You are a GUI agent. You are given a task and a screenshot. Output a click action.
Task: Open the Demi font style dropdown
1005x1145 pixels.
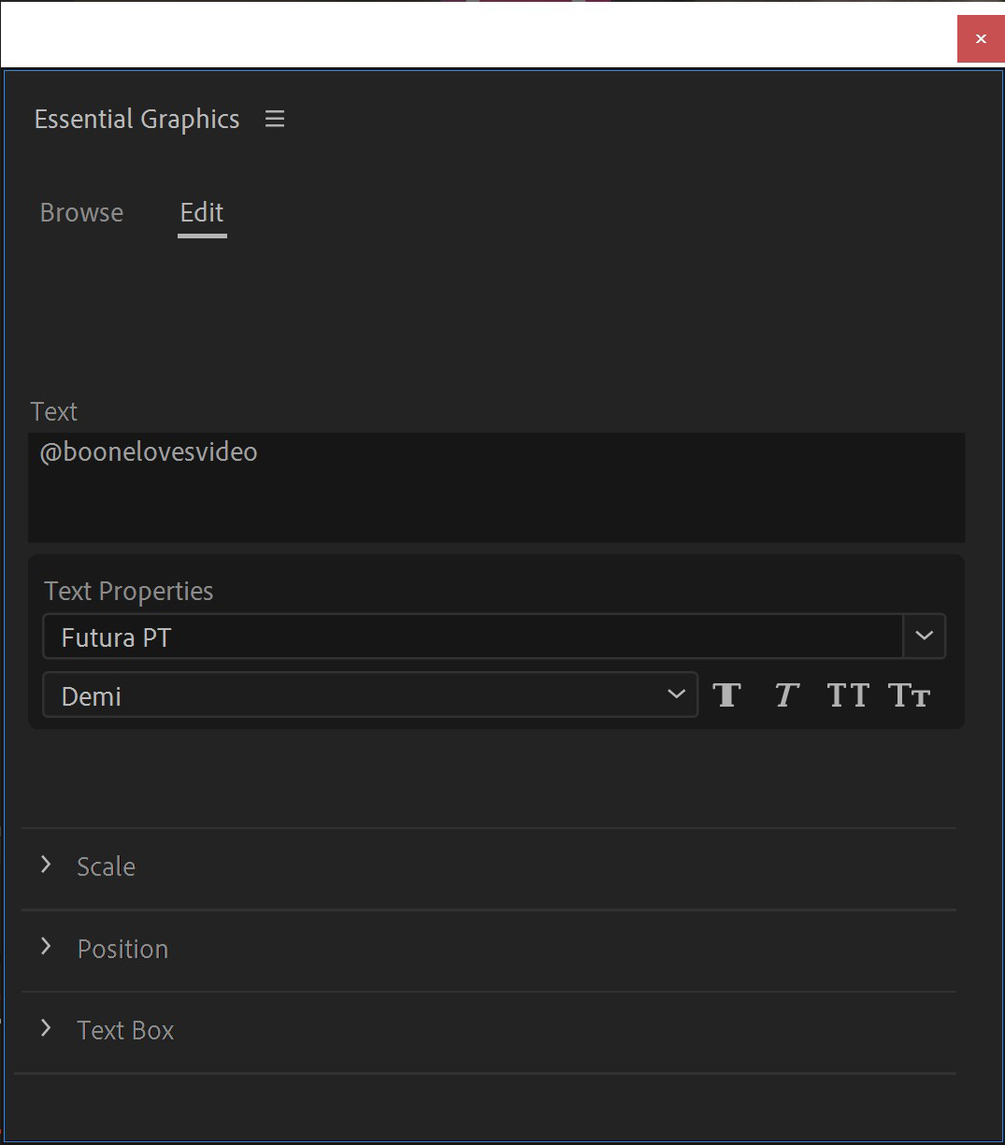point(370,695)
